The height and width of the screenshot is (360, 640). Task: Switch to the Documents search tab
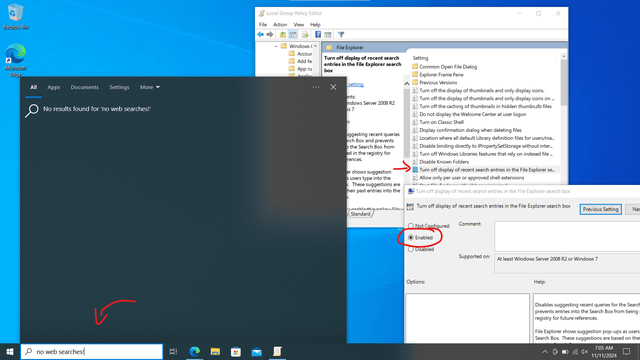pos(84,87)
